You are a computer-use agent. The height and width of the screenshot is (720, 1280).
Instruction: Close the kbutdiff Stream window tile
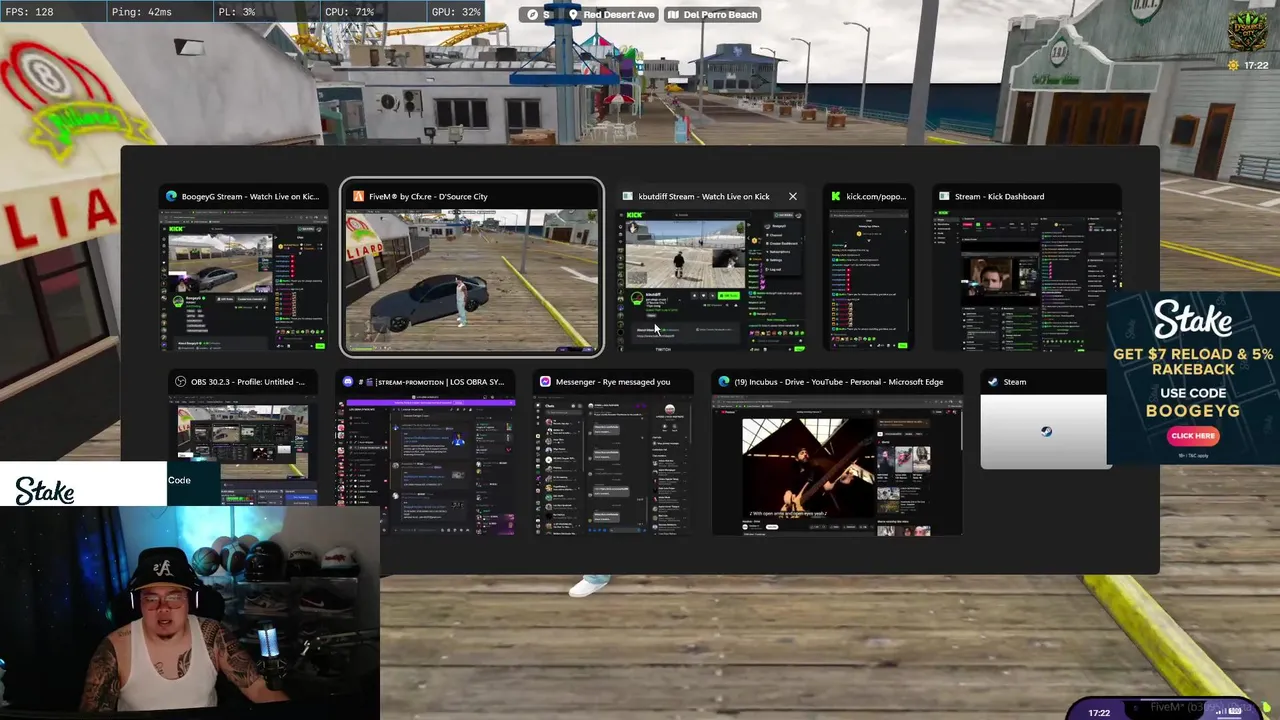pos(793,197)
